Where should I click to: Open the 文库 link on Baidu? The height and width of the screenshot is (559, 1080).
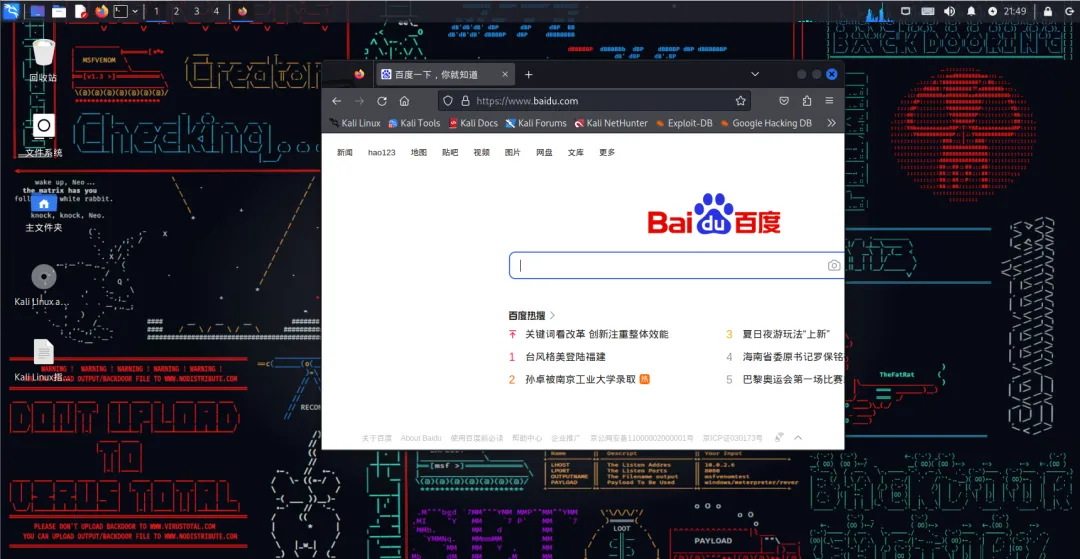pos(576,153)
